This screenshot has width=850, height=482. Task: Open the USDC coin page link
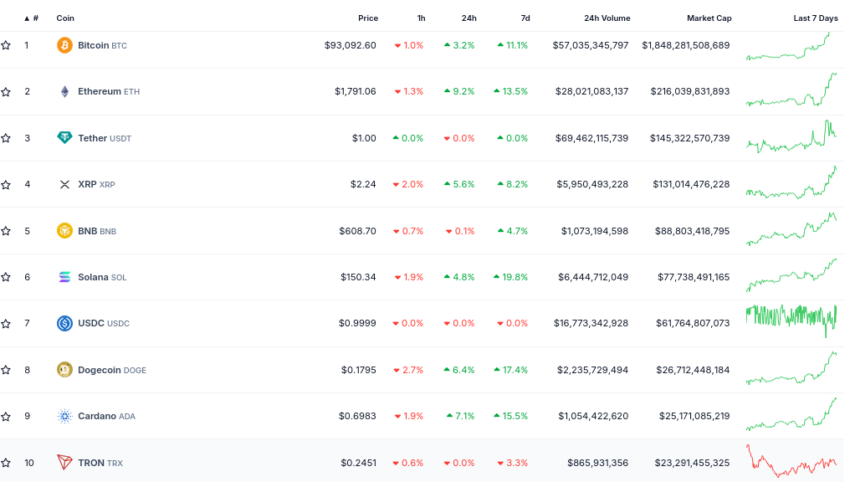pos(104,323)
